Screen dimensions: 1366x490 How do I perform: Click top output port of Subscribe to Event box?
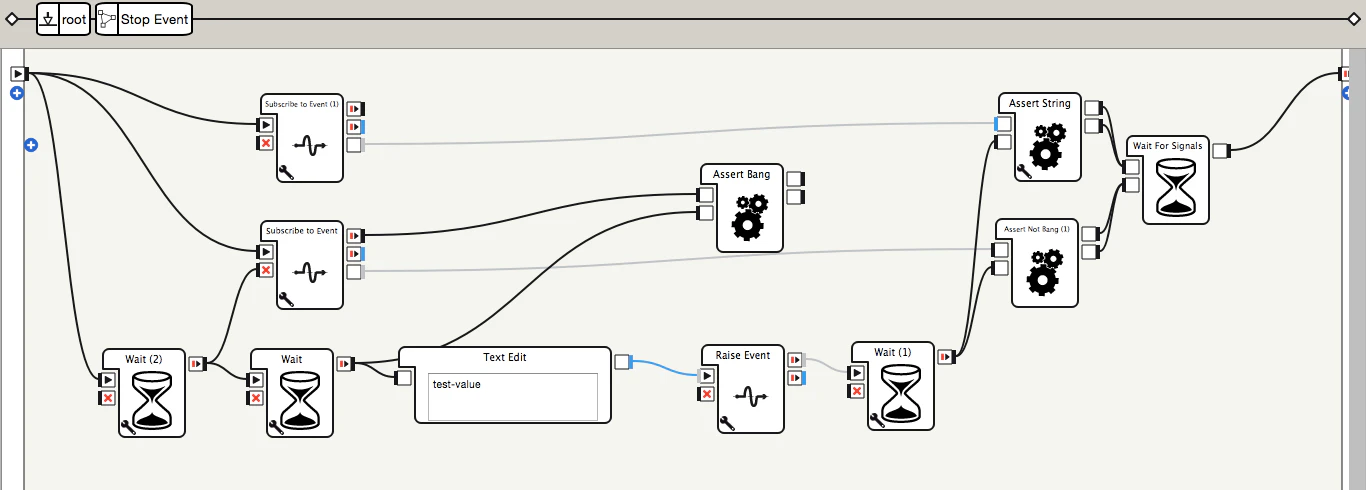tap(355, 235)
